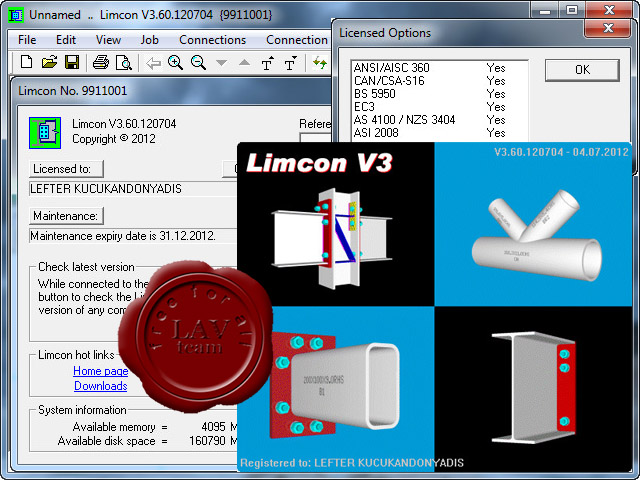
Task: Click Available disk space value 160790
Action: click(x=207, y=441)
